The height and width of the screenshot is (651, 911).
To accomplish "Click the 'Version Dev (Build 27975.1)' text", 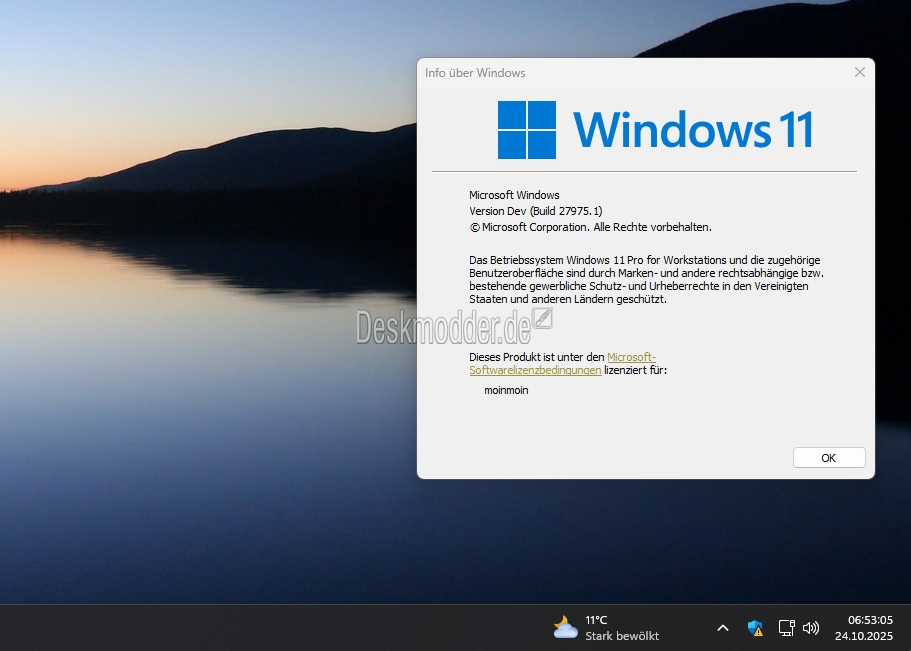I will point(535,211).
